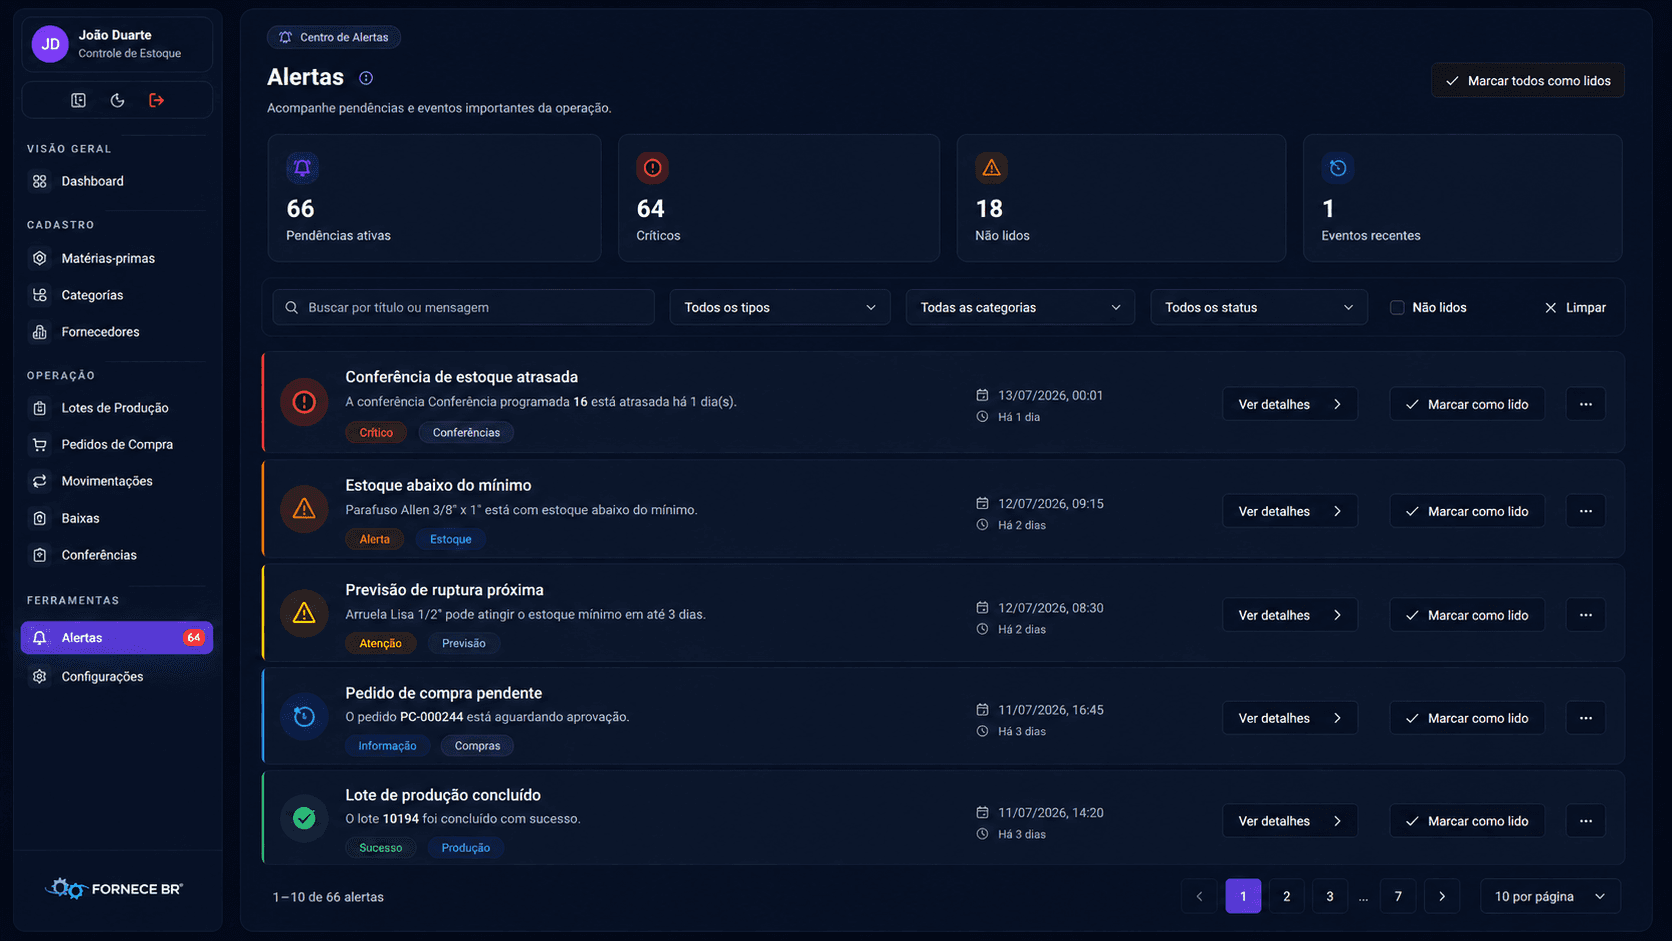Open the 10 por página dropdown
Screen dimensions: 1672x941
1550,897
